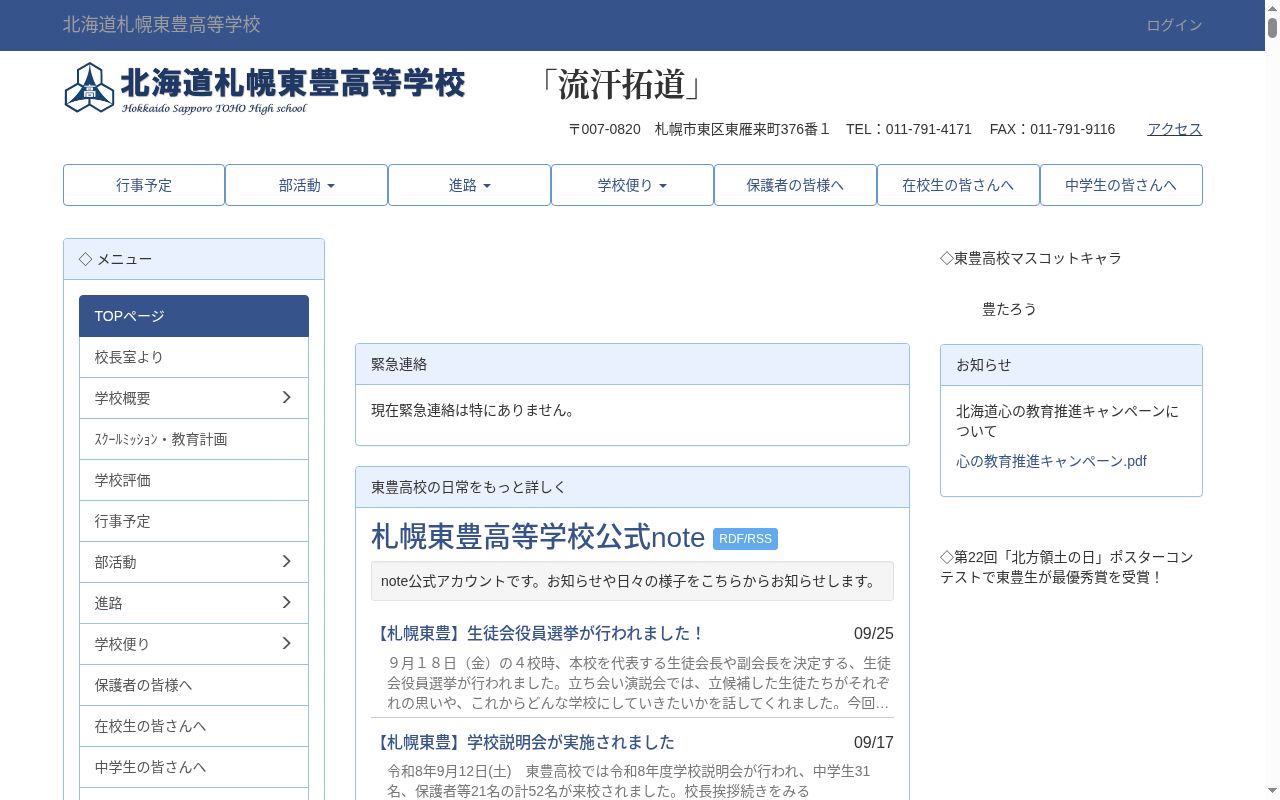
Task: Click the 現在緊急連絡は特にありません notice
Action: [x=475, y=410]
